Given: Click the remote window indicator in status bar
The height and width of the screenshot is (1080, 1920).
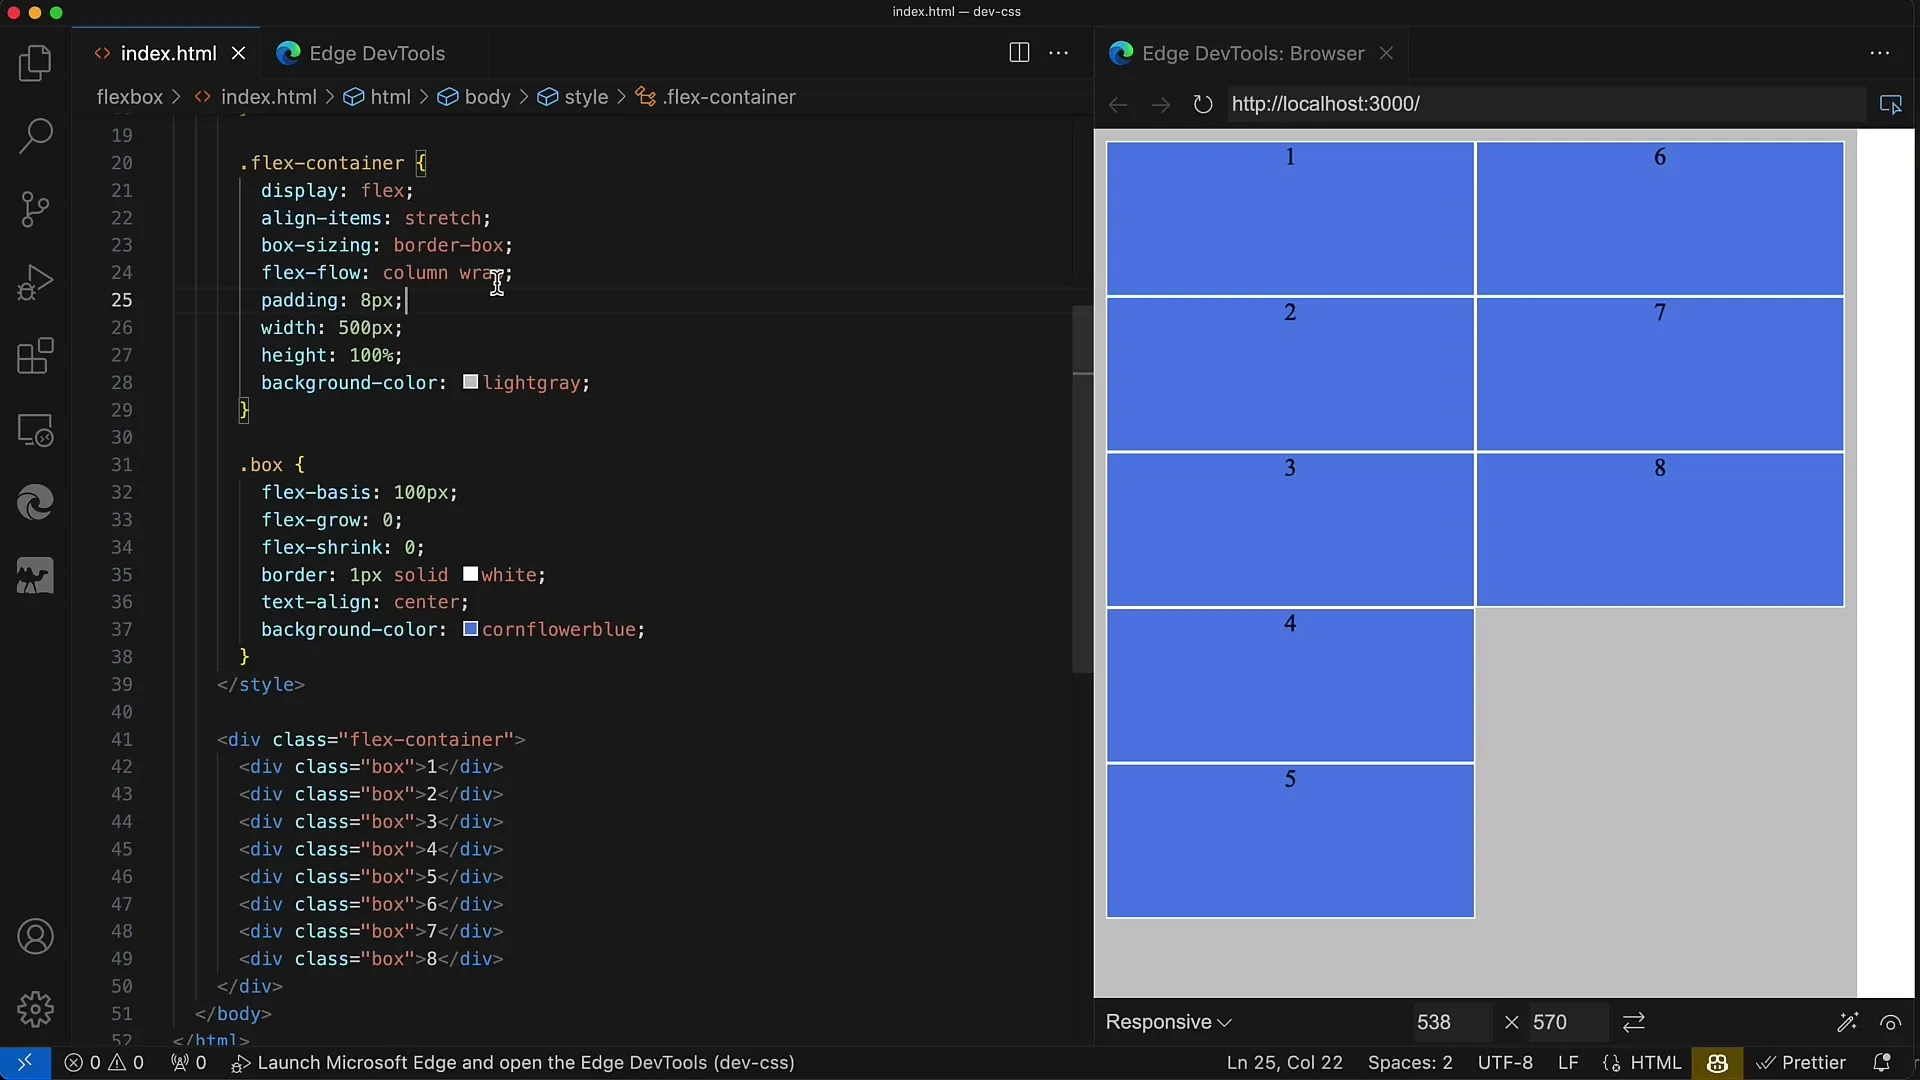Looking at the screenshot, I should pos(25,1063).
